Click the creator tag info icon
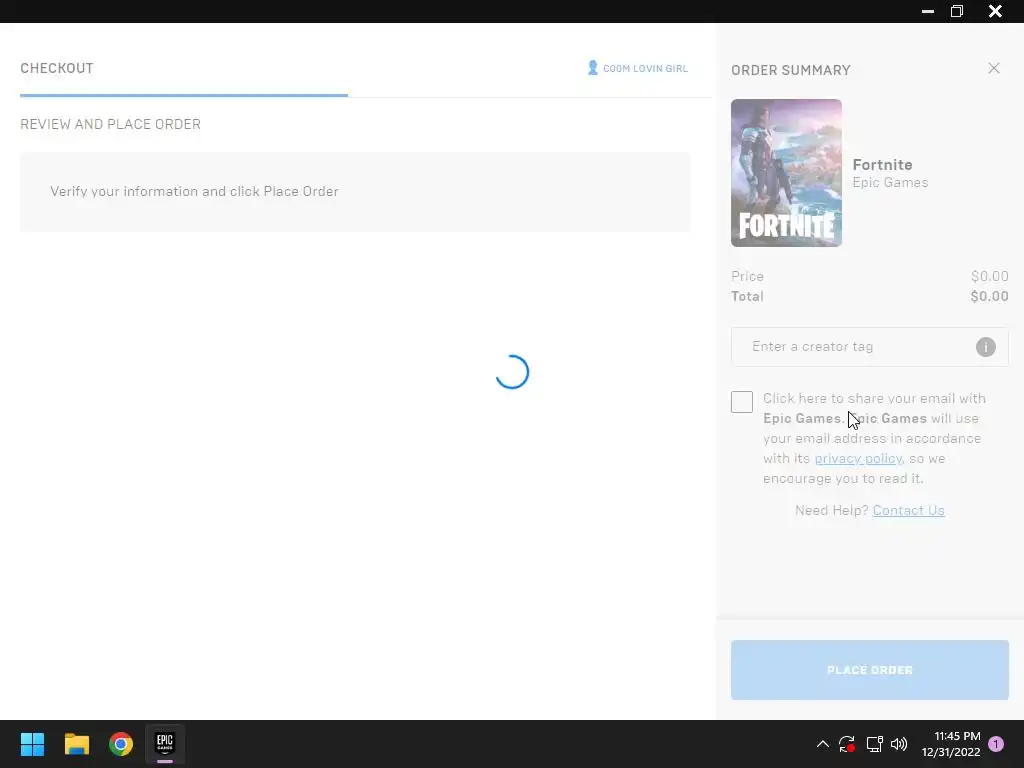The height and width of the screenshot is (768, 1024). (x=985, y=347)
